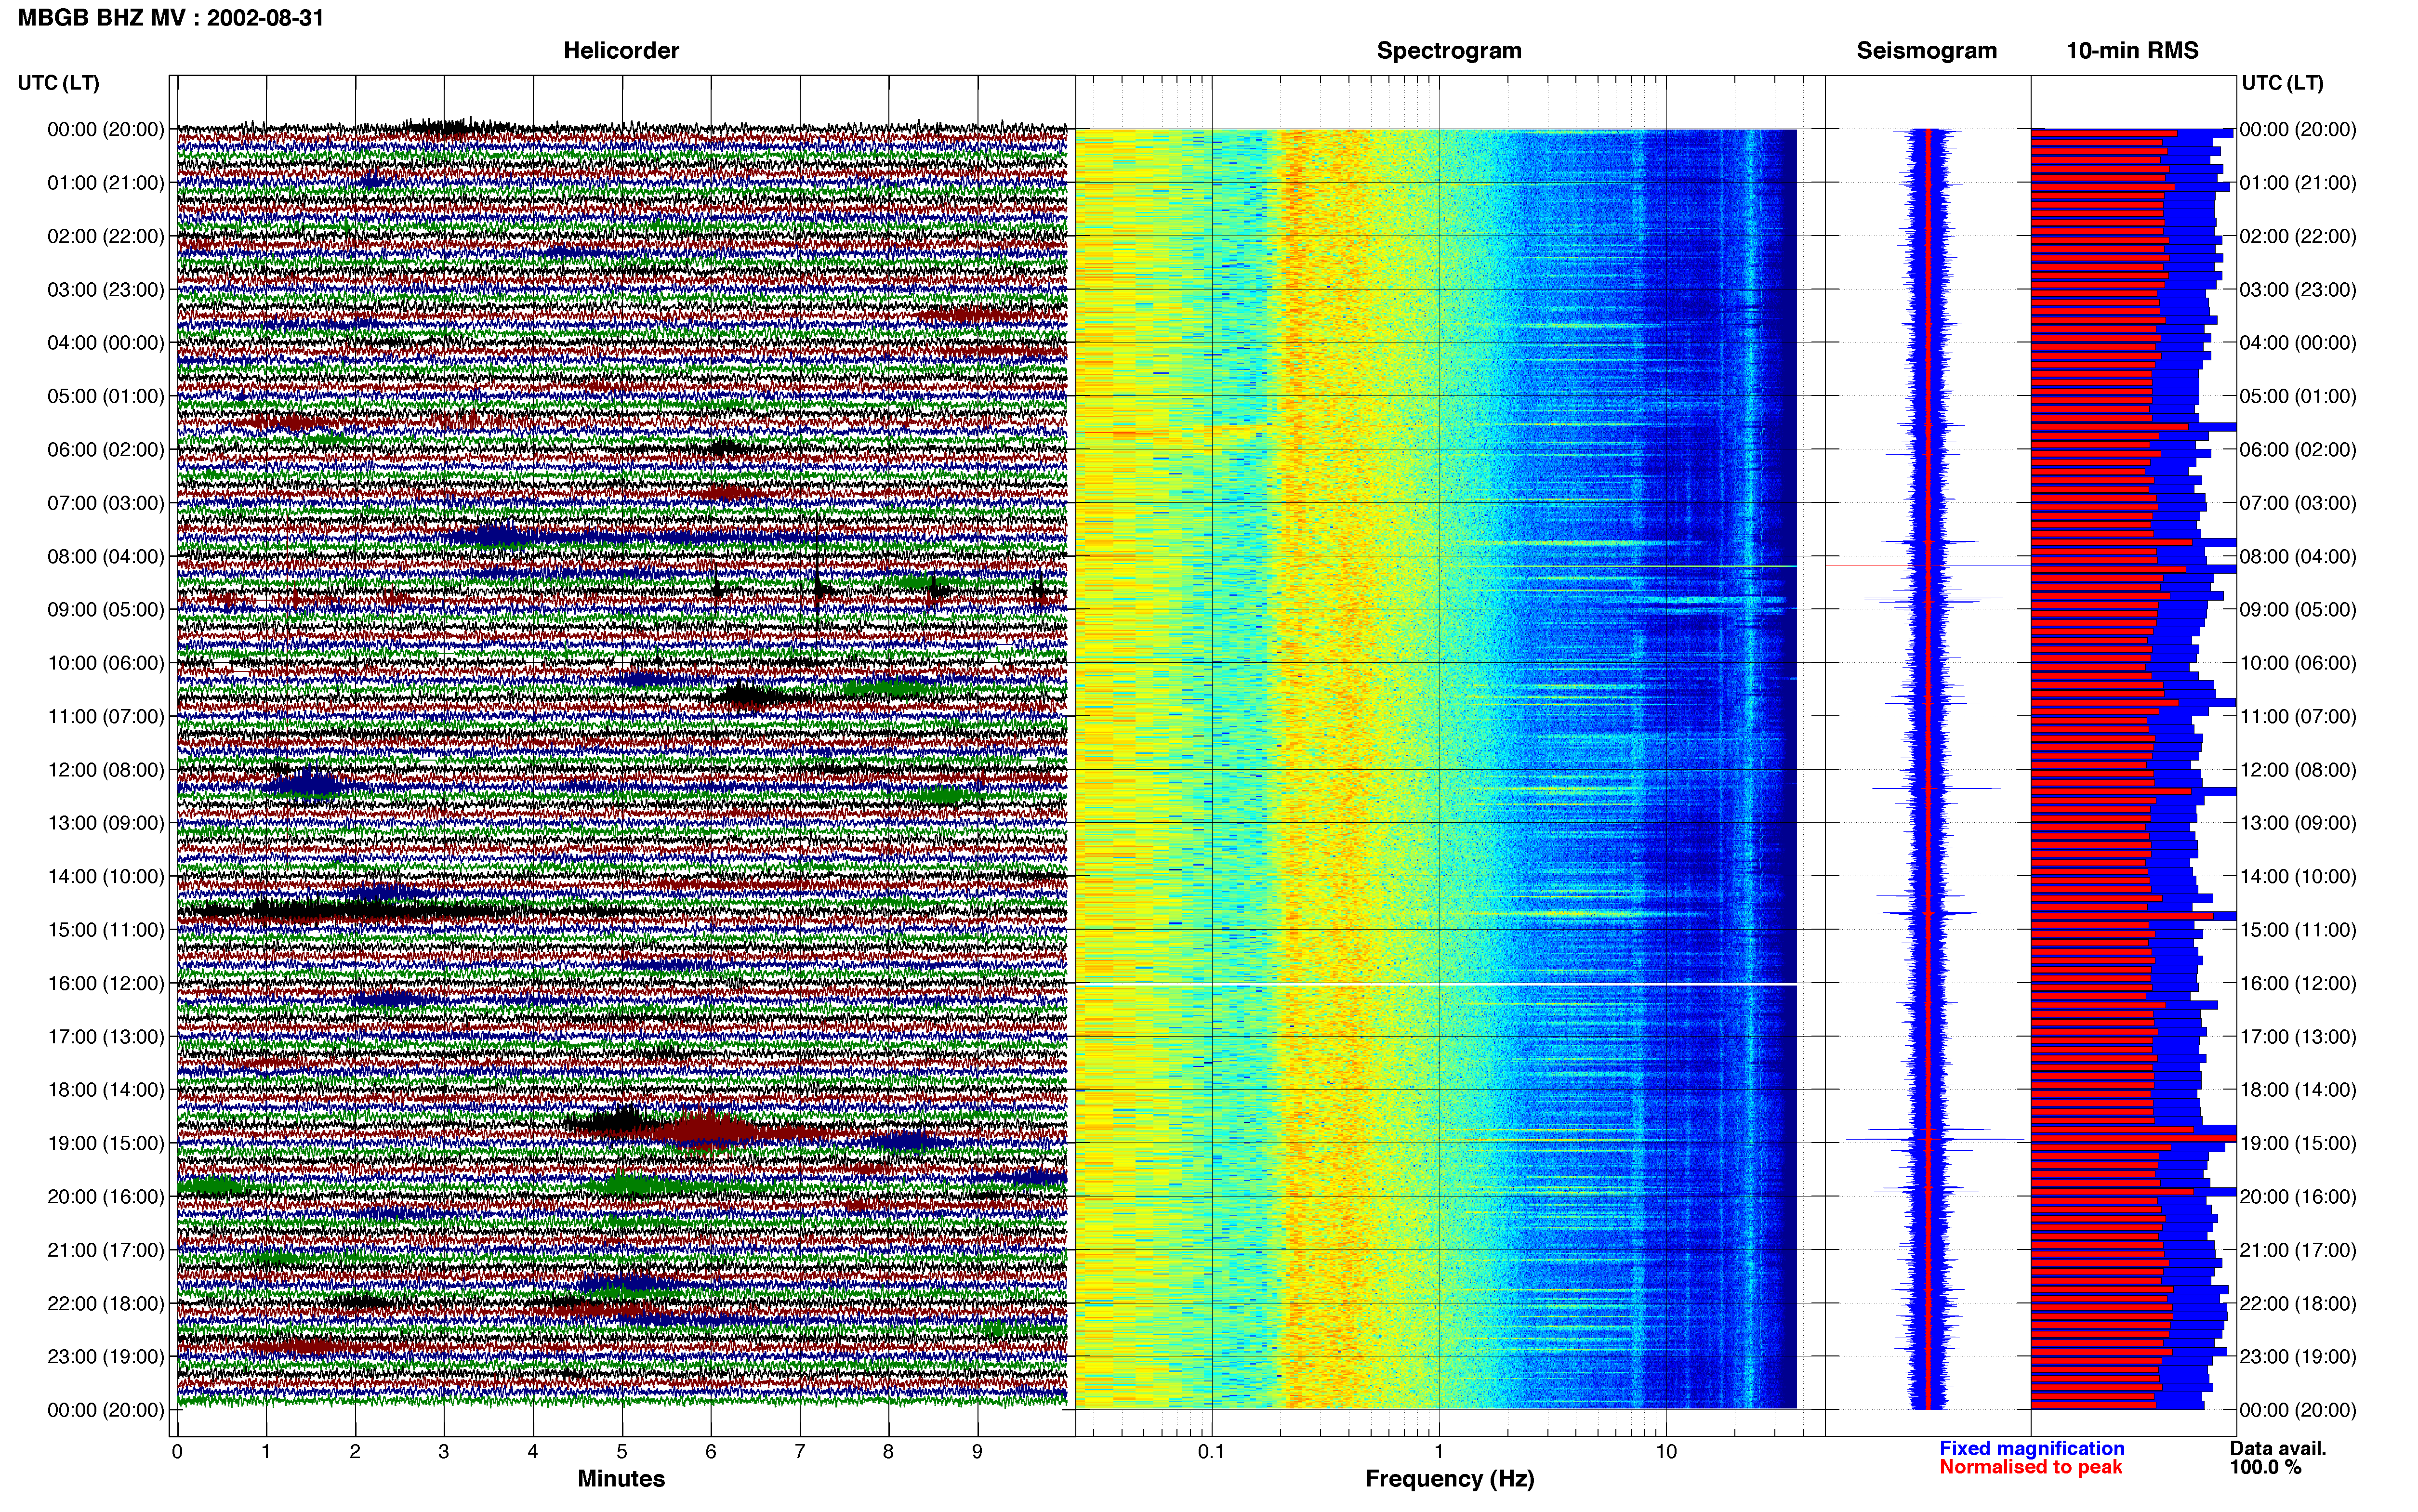Click left time label '18:00 (14:00)'
The width and height of the screenshot is (2418, 1512).
106,1090
